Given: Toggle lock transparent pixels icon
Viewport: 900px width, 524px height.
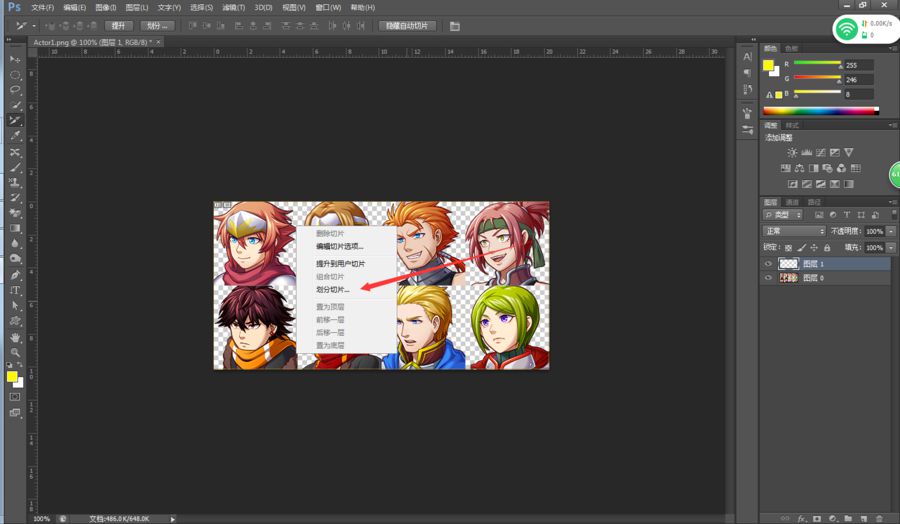Looking at the screenshot, I should (x=788, y=248).
